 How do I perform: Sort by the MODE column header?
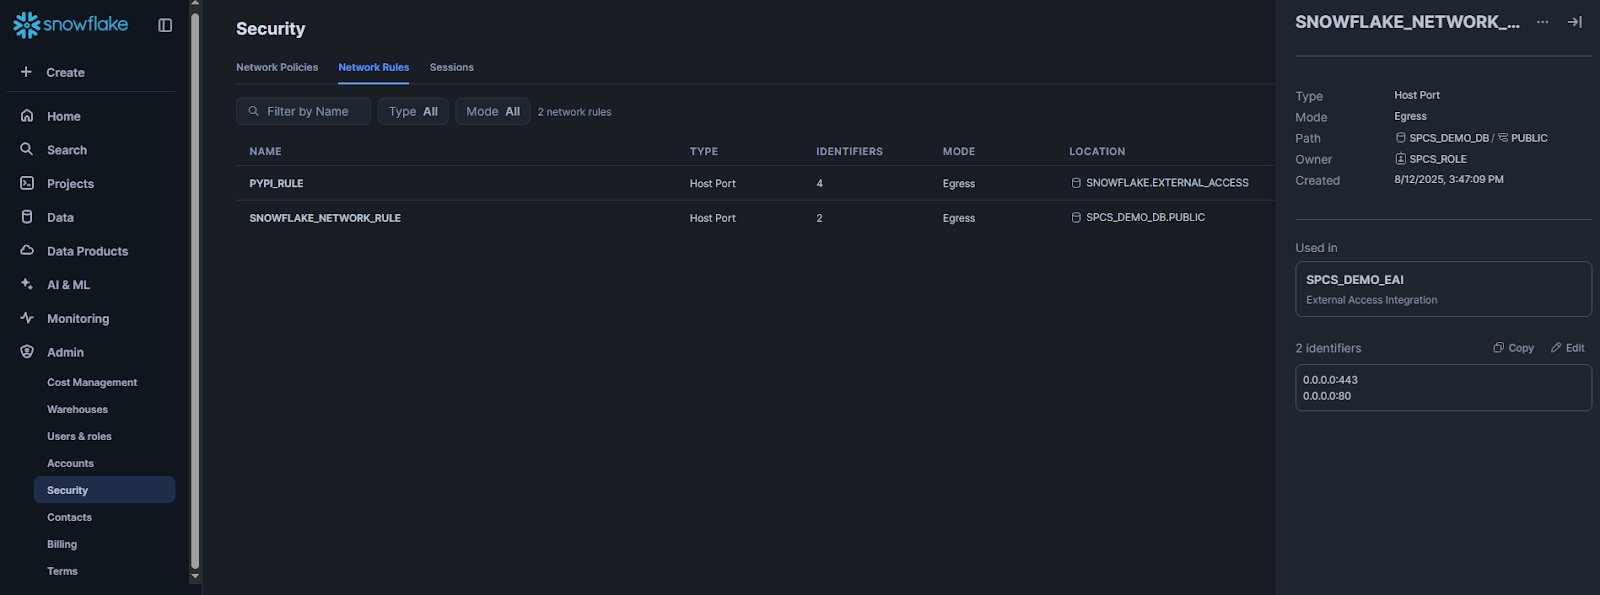(x=959, y=152)
